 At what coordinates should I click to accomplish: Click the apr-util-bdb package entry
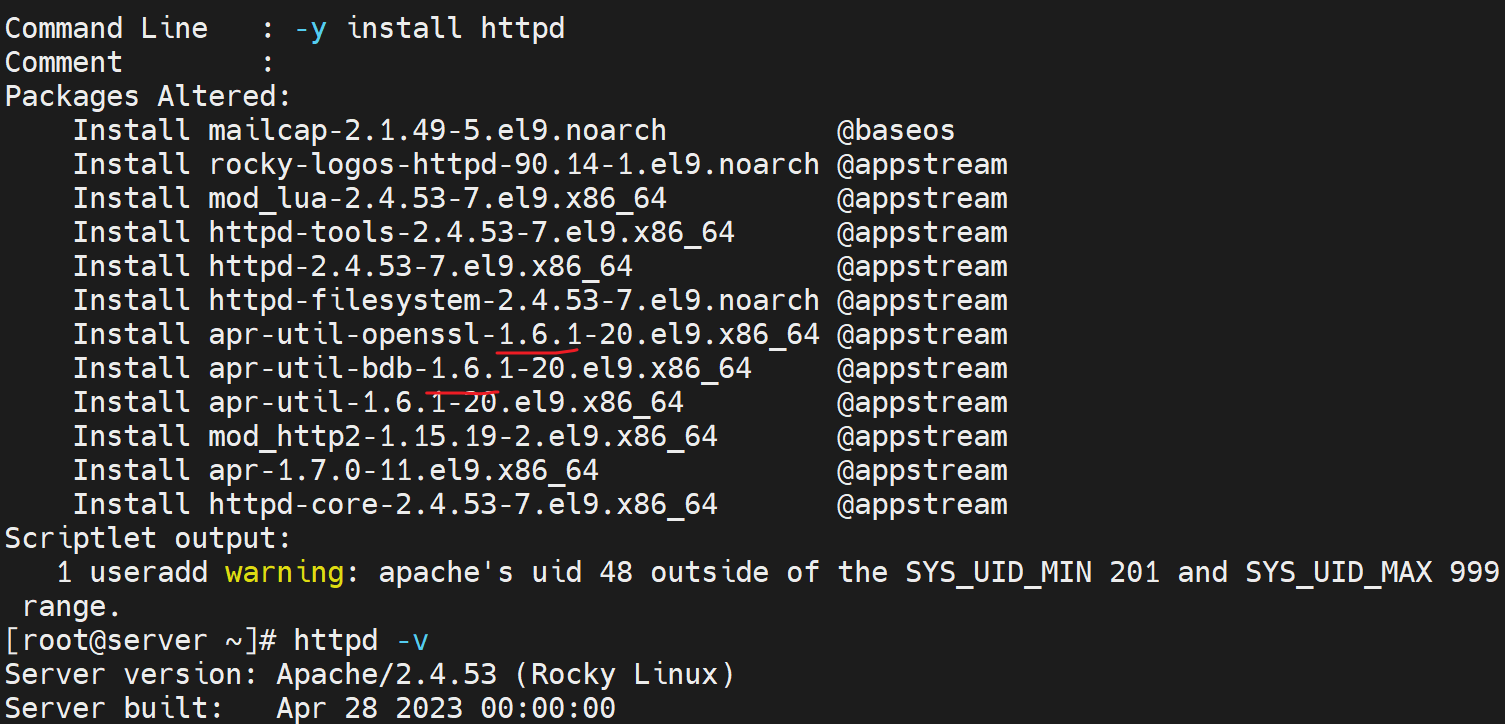coord(479,368)
